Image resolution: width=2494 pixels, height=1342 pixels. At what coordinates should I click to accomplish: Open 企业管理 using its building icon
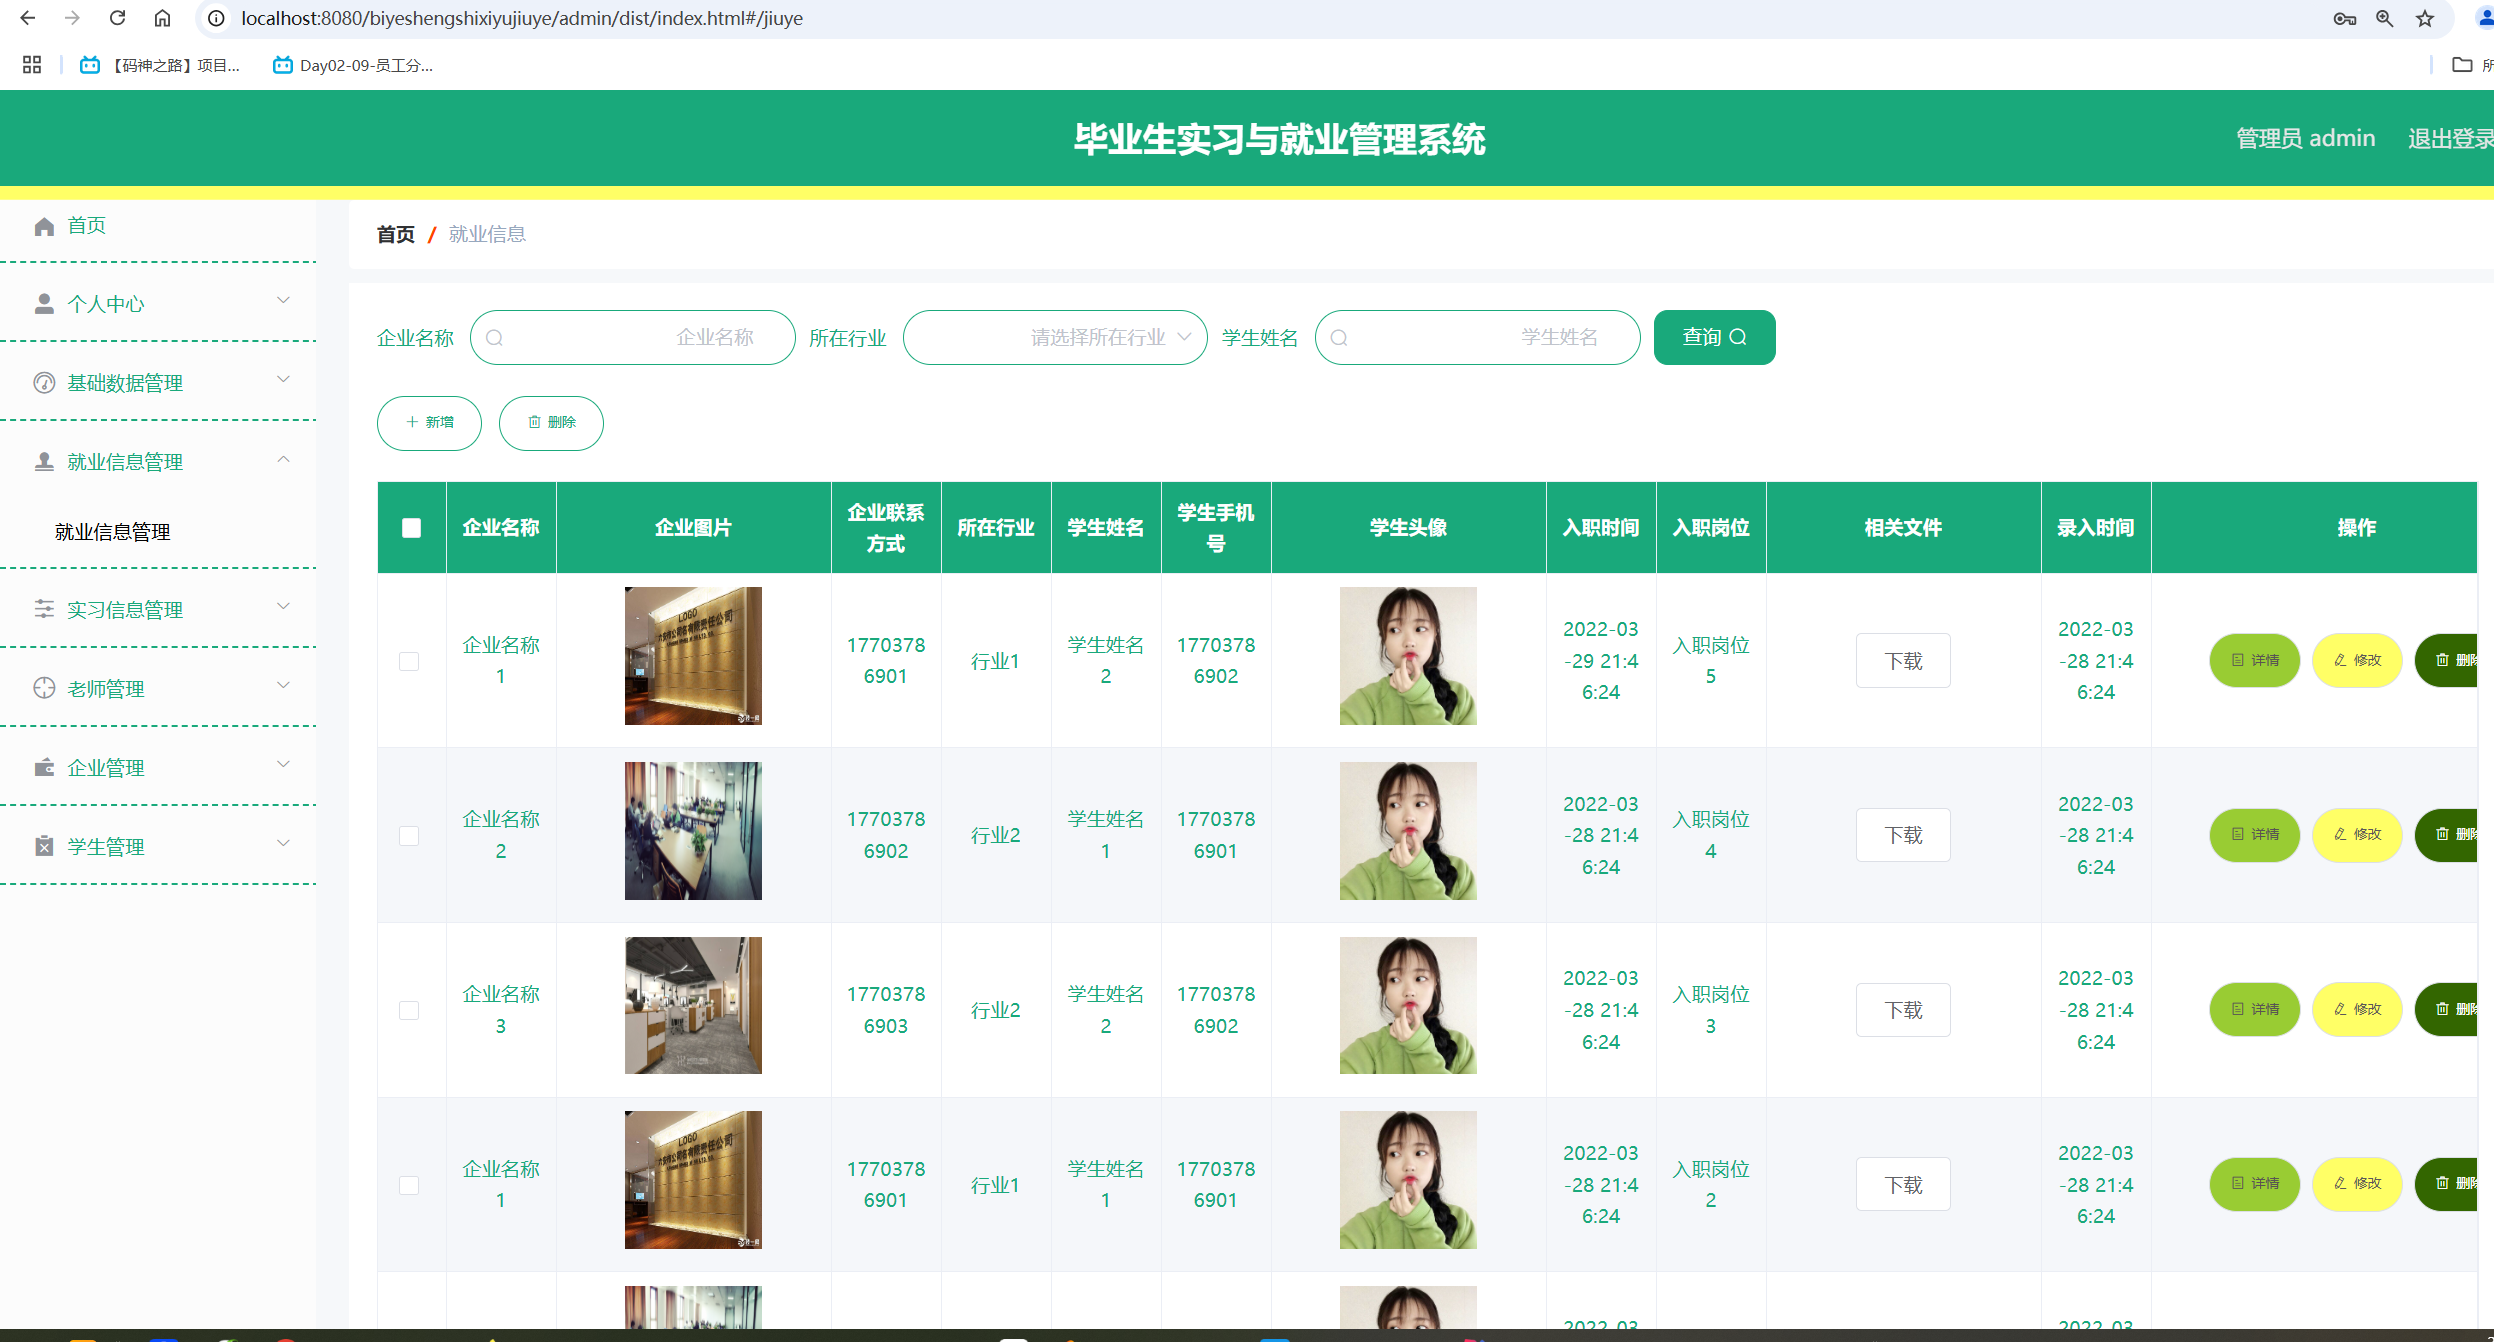[x=44, y=767]
